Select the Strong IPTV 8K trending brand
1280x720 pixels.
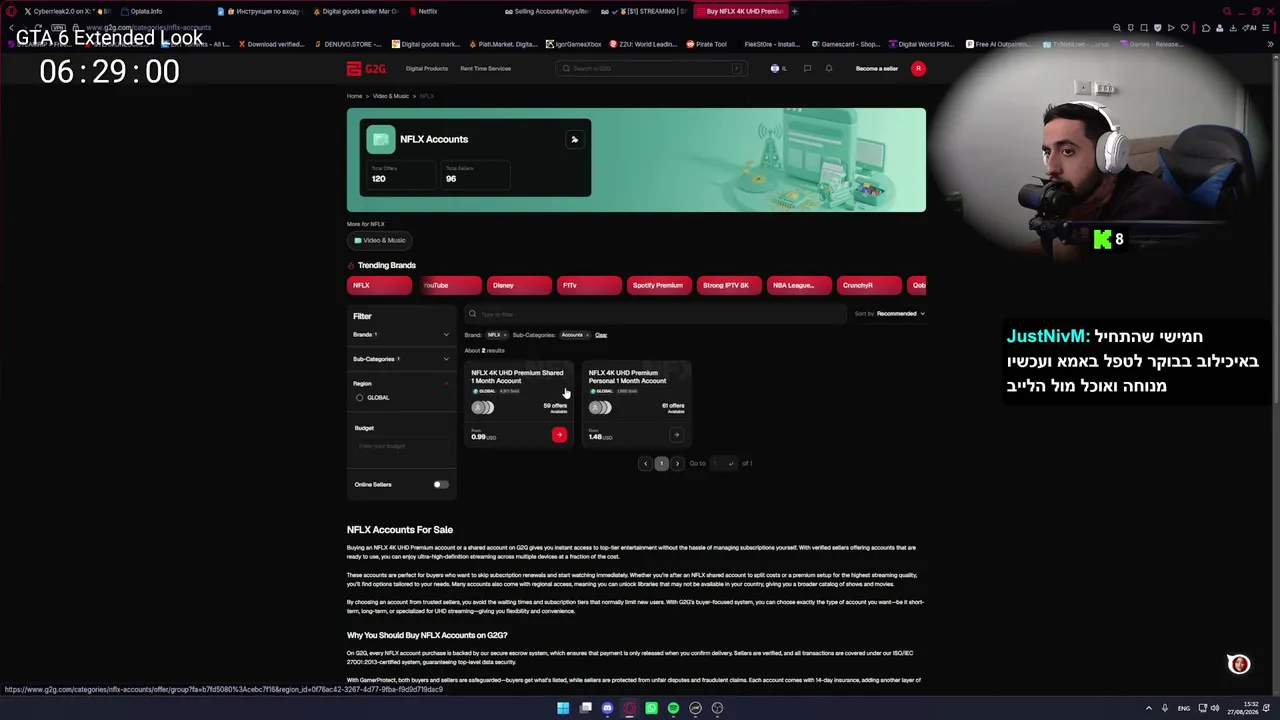coord(729,285)
